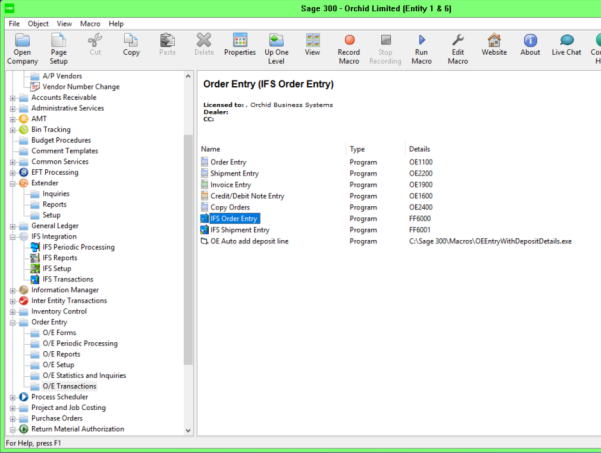Viewport: 601px width, 453px height.
Task: Select IFS Setup in the tree
Action: pyautogui.click(x=57, y=269)
